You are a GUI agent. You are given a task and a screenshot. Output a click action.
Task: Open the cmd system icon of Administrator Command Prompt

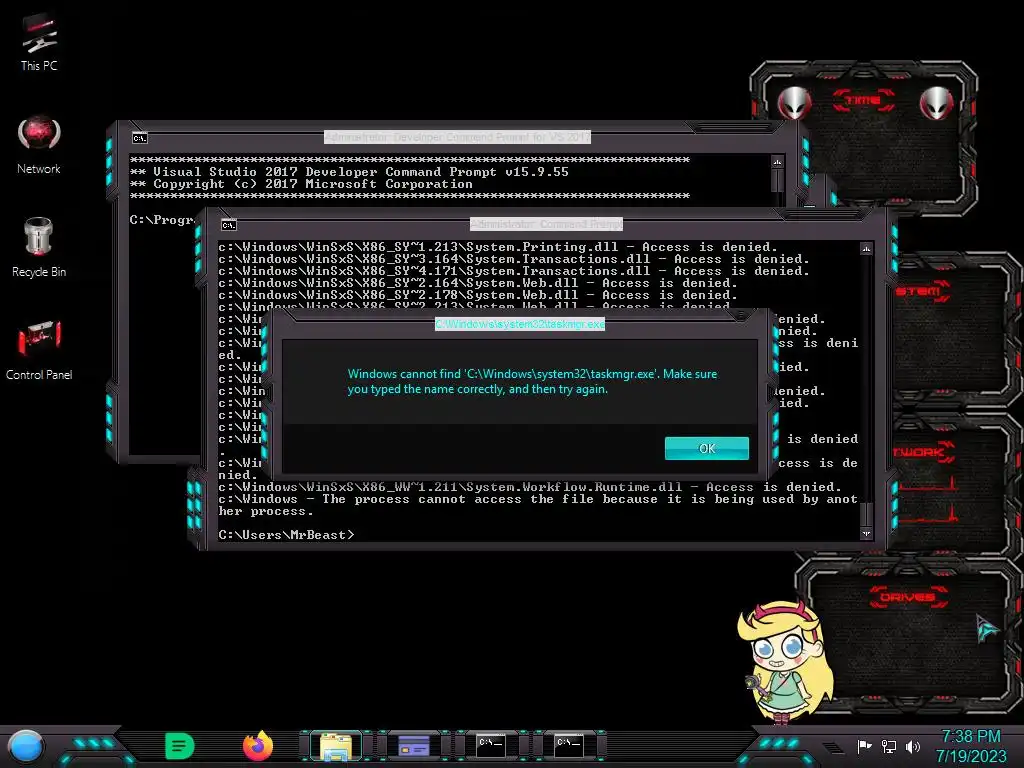(229, 225)
